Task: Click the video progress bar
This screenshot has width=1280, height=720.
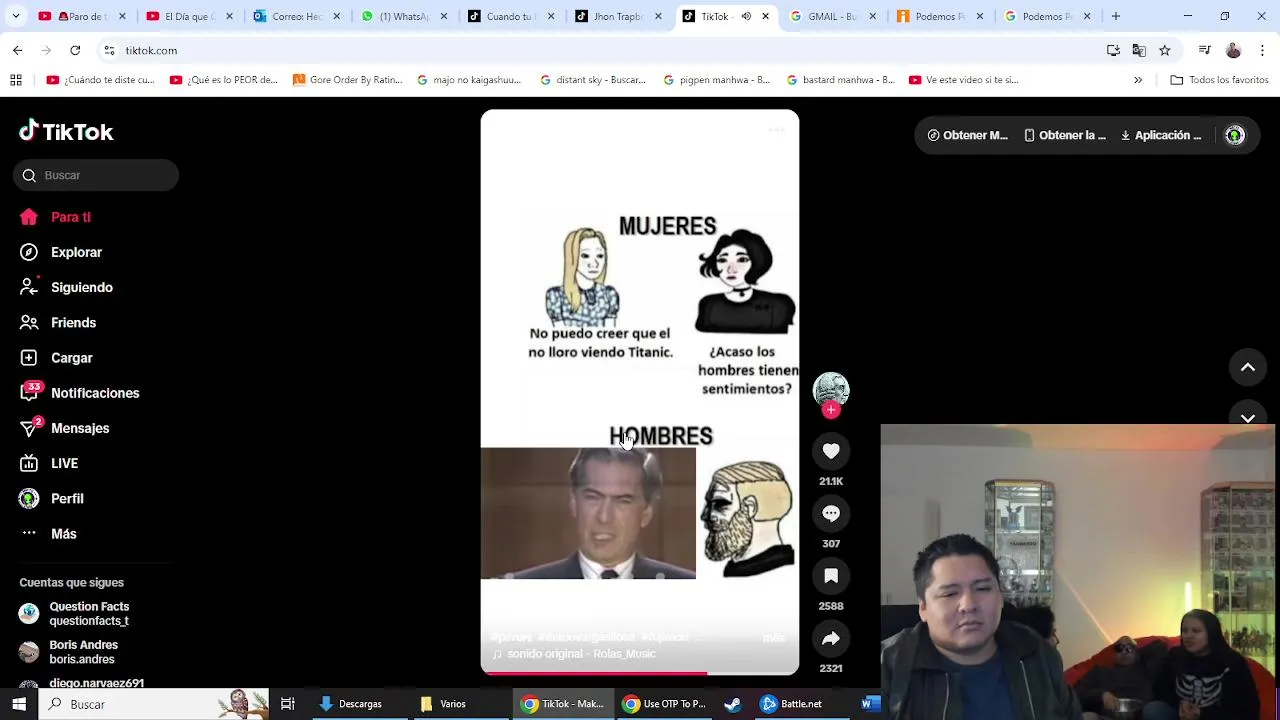Action: pos(640,673)
